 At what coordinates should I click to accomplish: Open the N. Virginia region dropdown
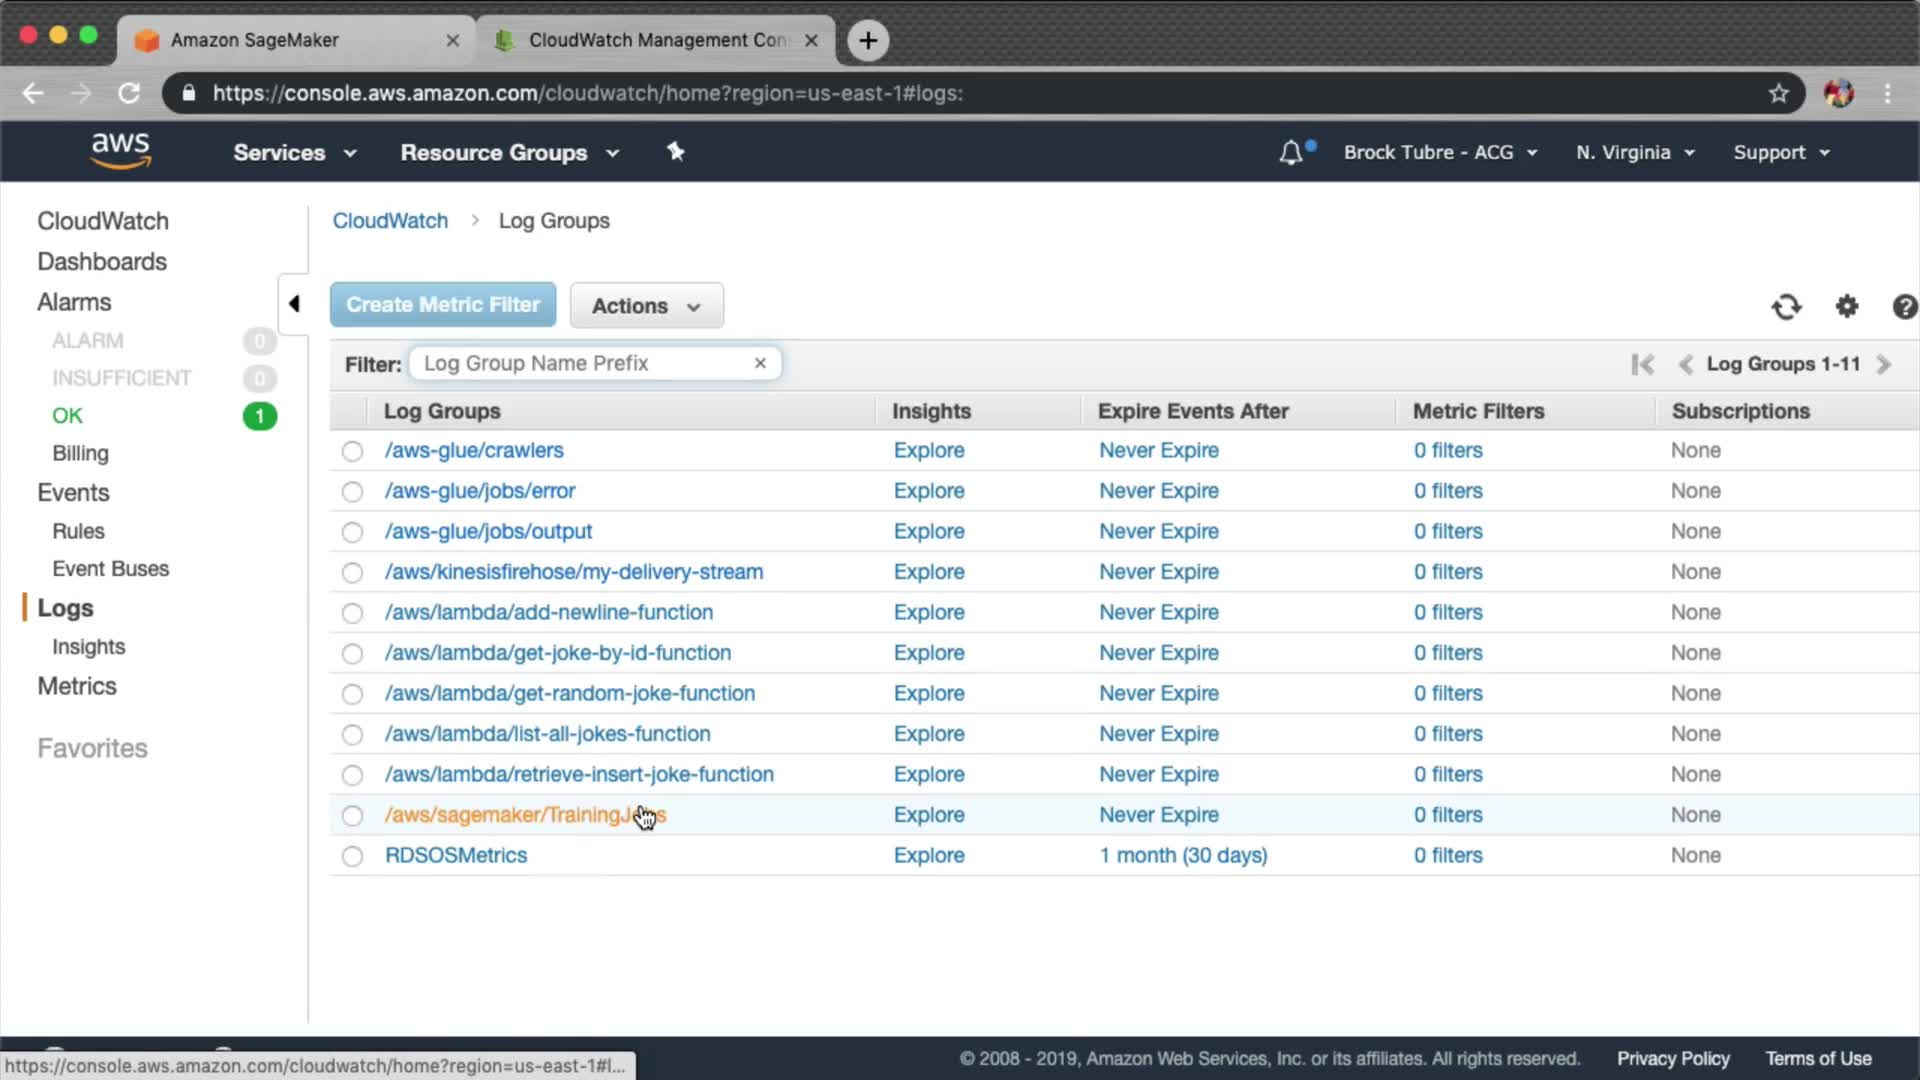tap(1634, 153)
